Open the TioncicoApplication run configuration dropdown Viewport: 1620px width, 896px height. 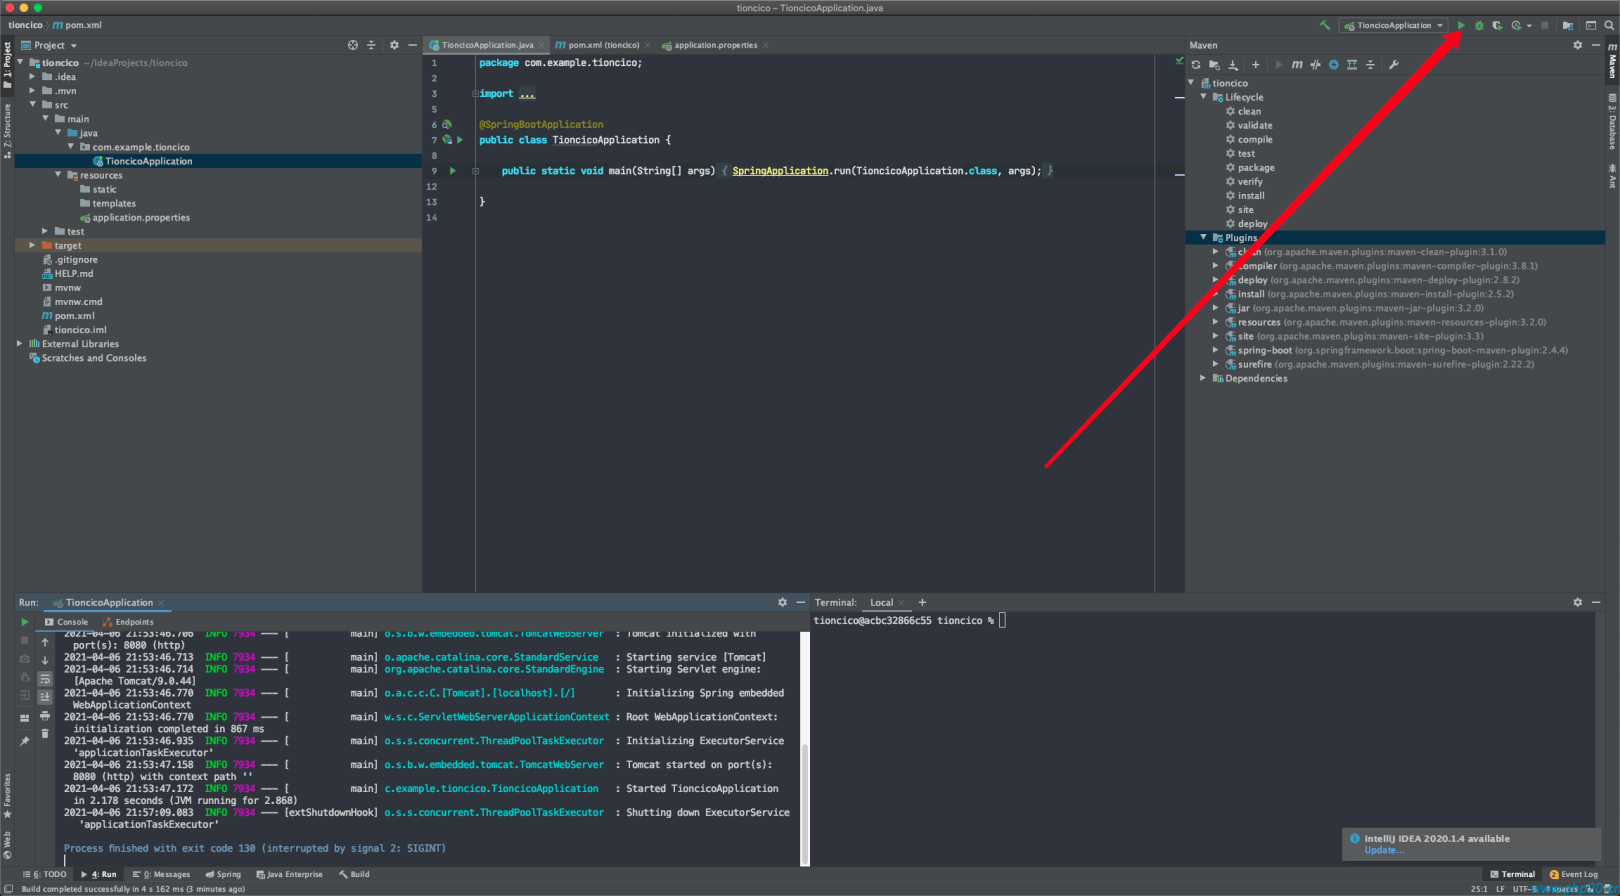click(1394, 25)
